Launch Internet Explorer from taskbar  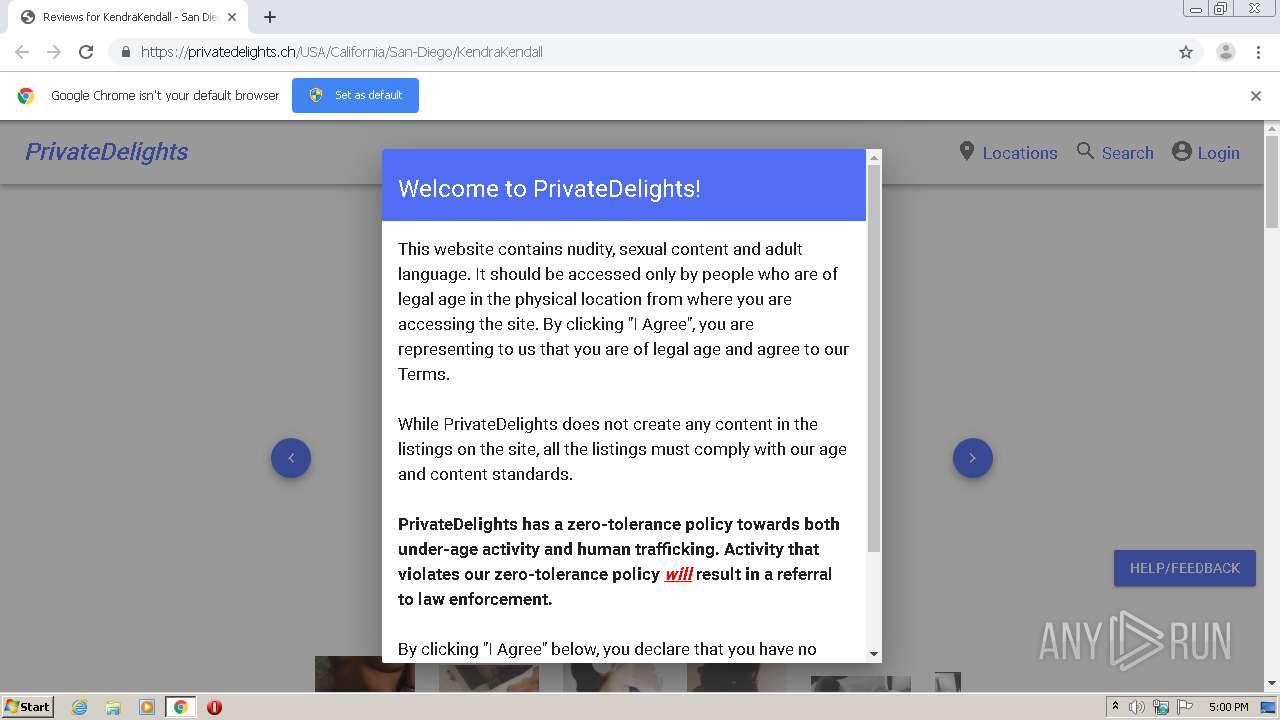coord(79,707)
